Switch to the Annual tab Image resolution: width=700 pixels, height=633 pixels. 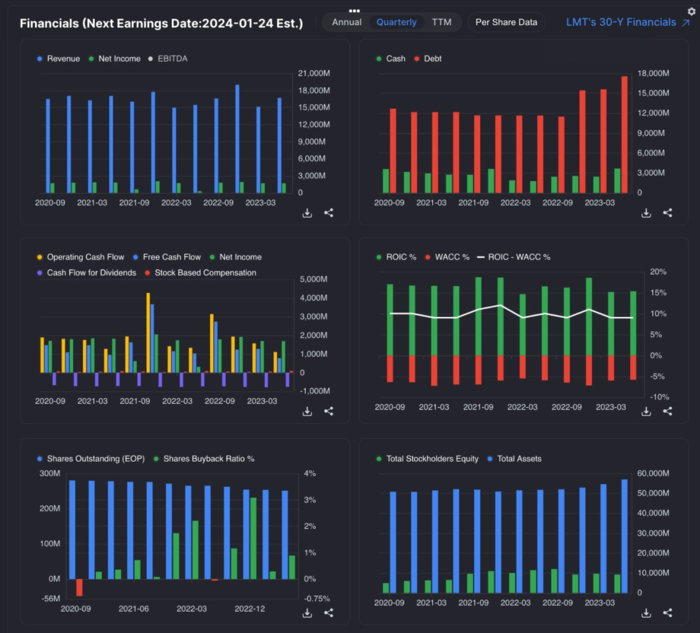click(347, 21)
